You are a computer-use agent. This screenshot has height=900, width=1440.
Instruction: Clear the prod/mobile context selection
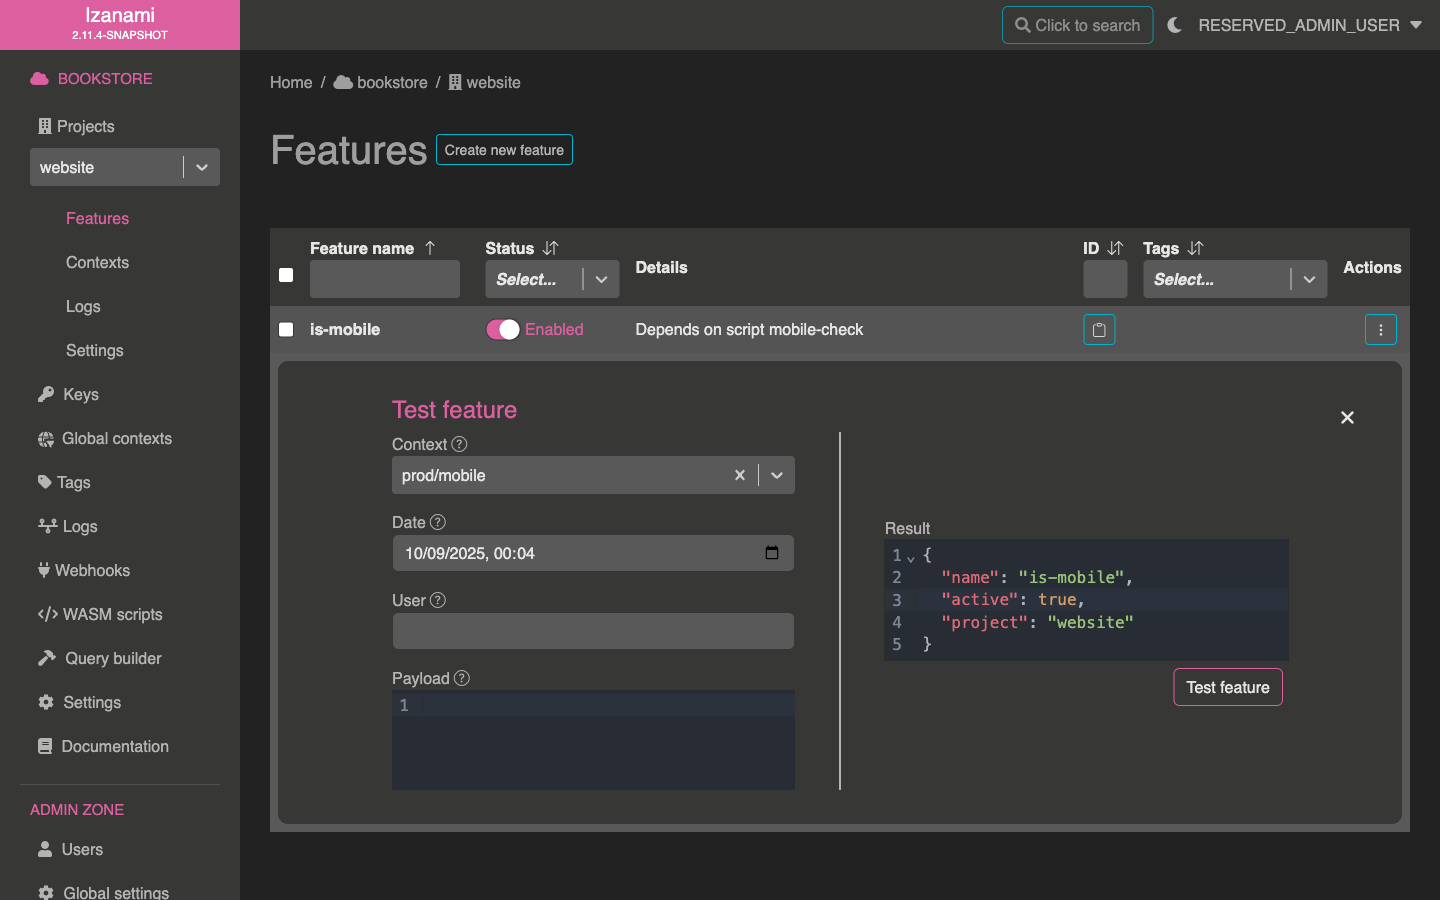[x=740, y=475]
